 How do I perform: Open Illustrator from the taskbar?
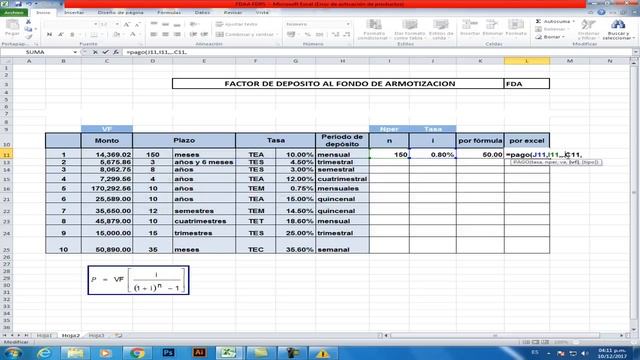click(199, 353)
